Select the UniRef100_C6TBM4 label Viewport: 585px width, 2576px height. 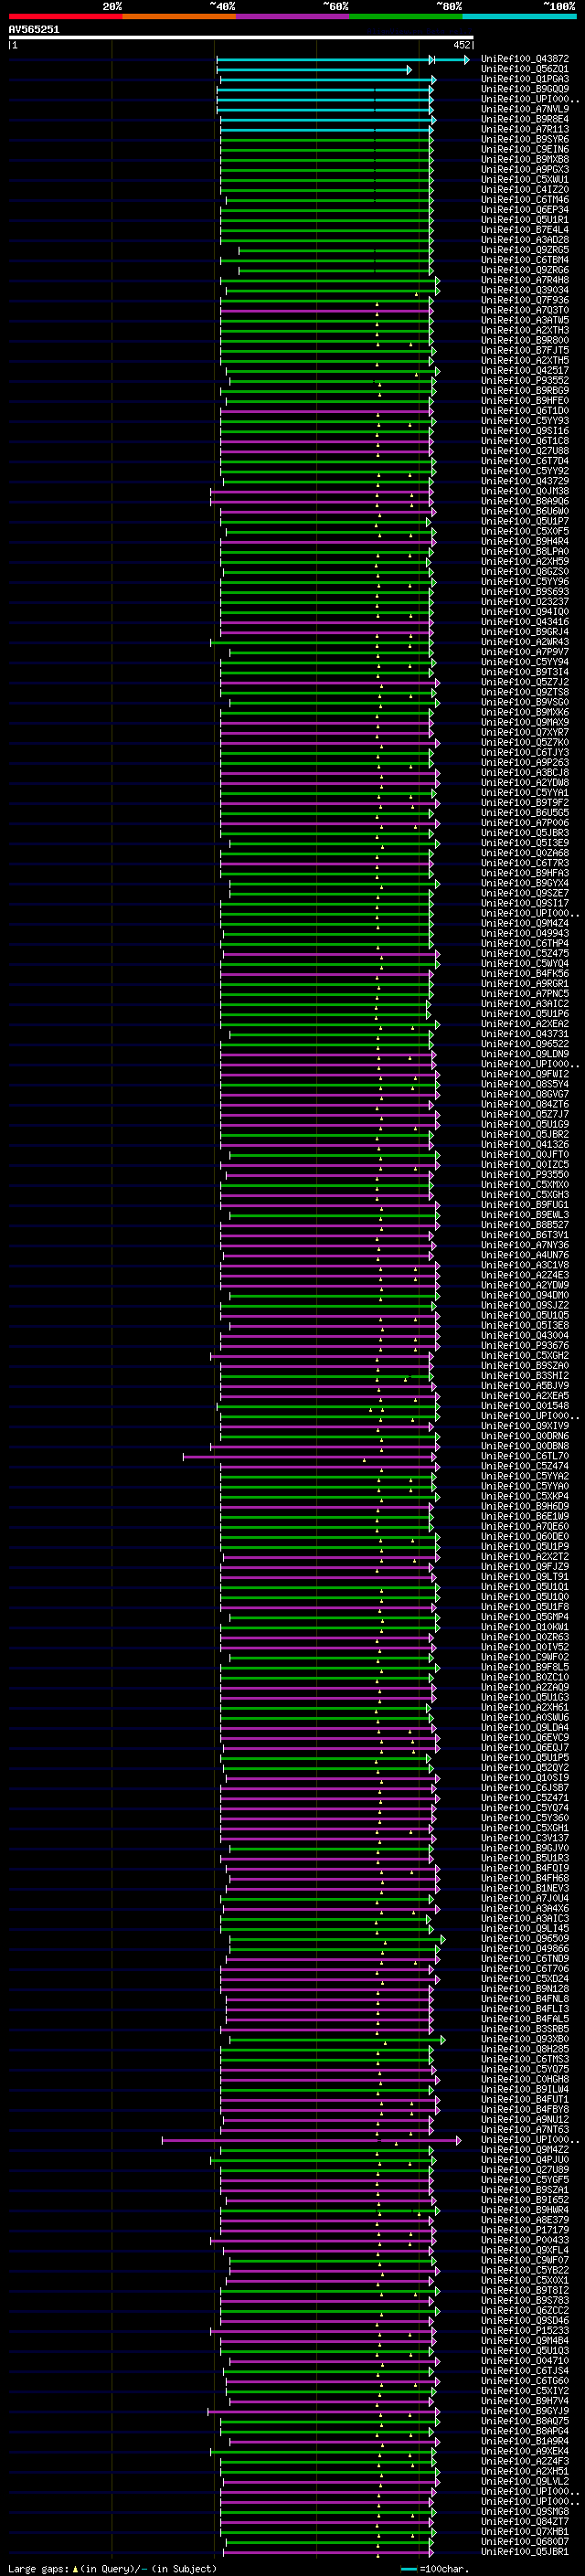point(524,260)
